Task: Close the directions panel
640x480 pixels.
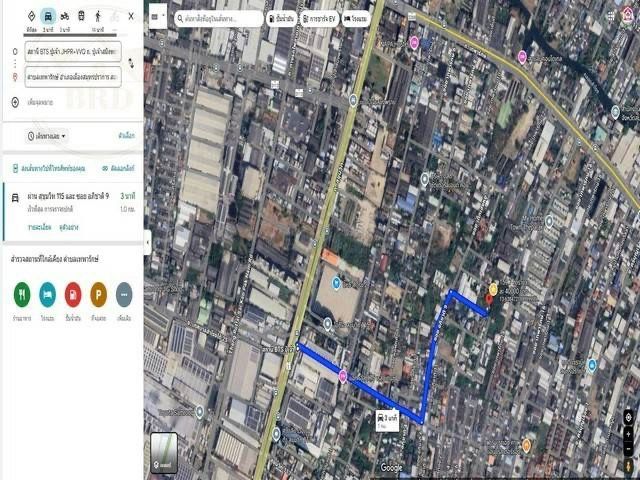Action: tap(131, 16)
